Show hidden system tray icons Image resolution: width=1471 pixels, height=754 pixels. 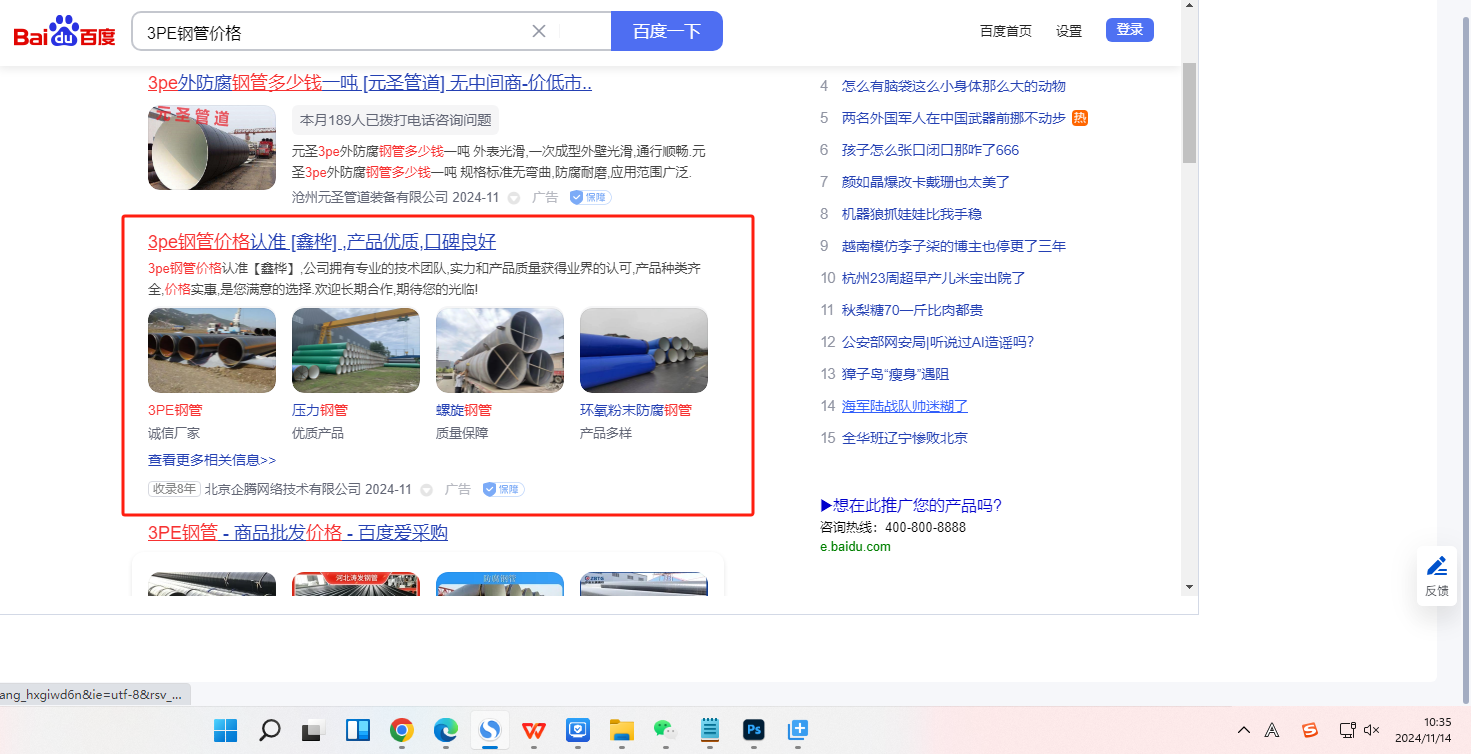(1244, 730)
